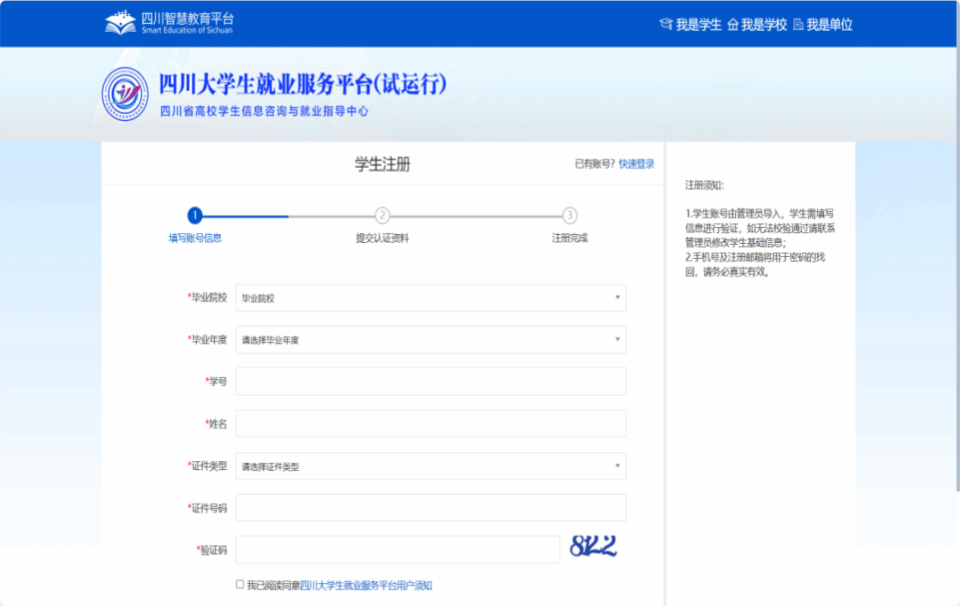Click the 提交认证资料 step label
This screenshot has height=606, width=960.
point(382,238)
